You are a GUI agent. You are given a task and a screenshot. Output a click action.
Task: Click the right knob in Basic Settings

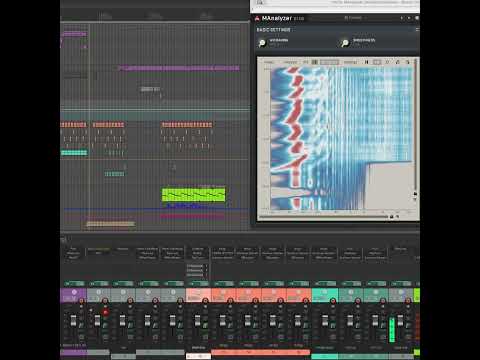(345, 43)
